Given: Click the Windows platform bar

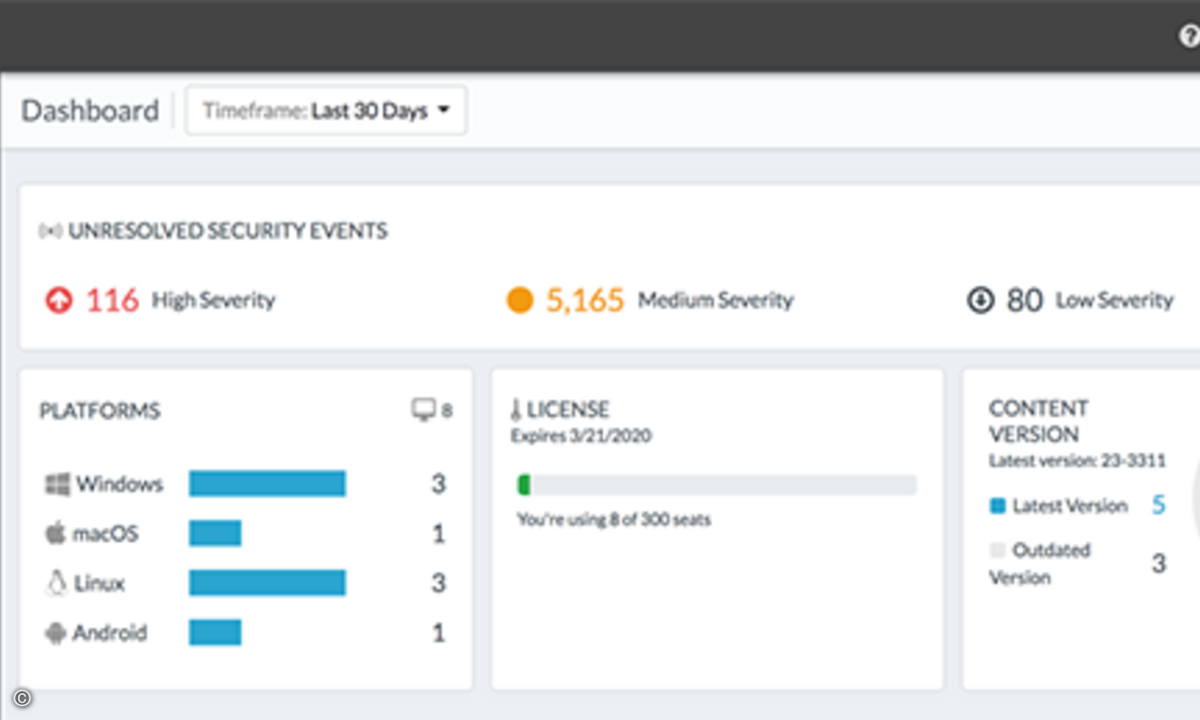Looking at the screenshot, I should (267, 484).
